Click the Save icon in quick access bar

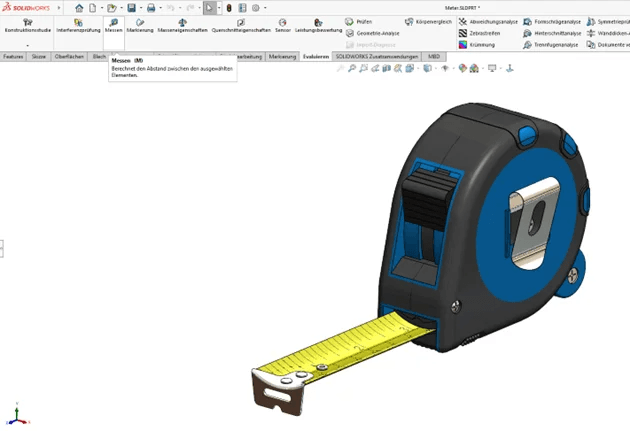(x=131, y=8)
